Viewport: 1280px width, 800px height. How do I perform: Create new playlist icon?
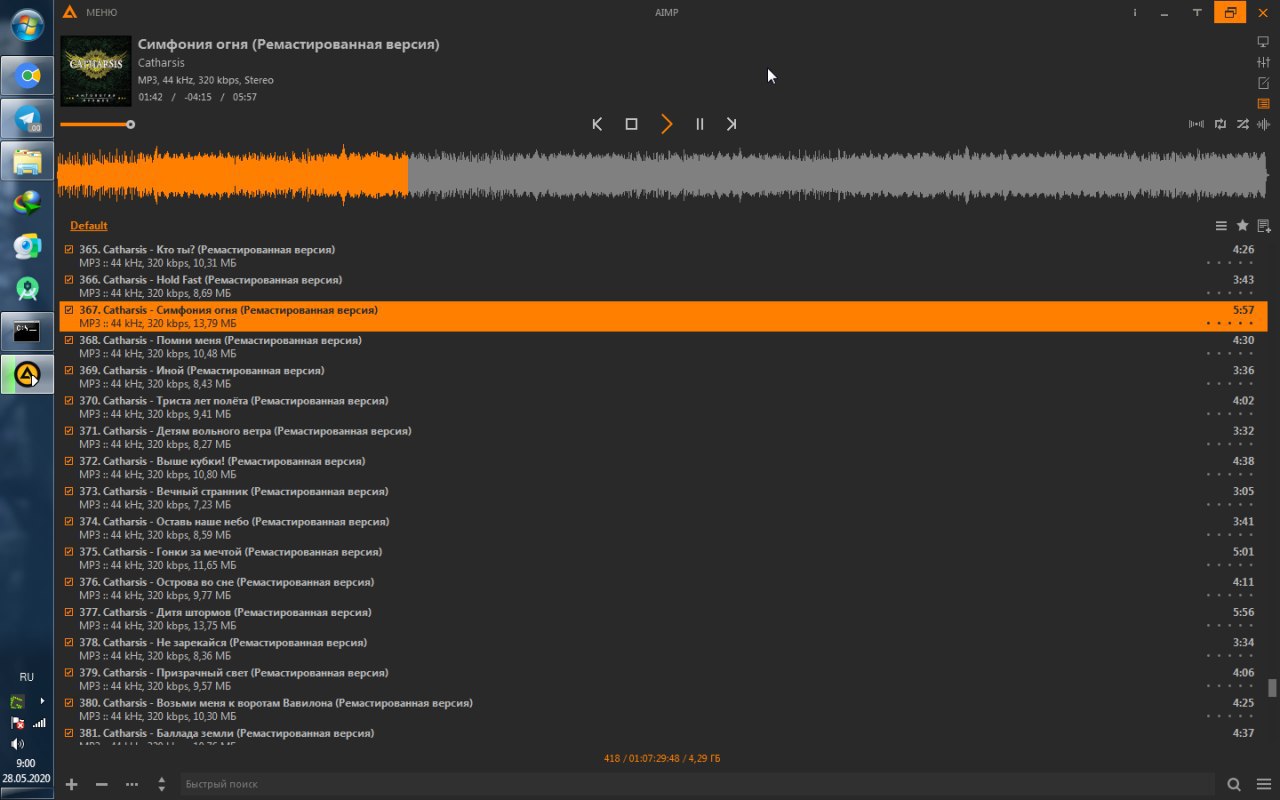pos(1264,226)
